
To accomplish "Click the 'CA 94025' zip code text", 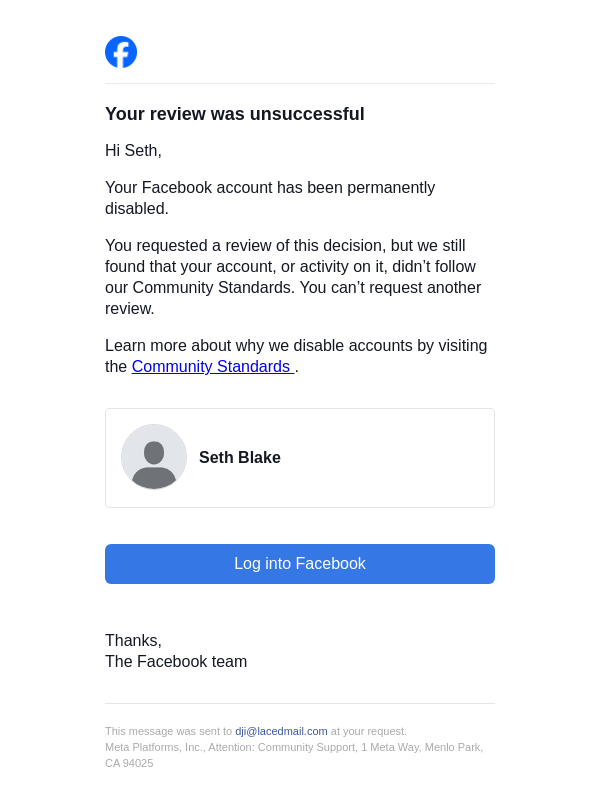I will click(x=129, y=763).
